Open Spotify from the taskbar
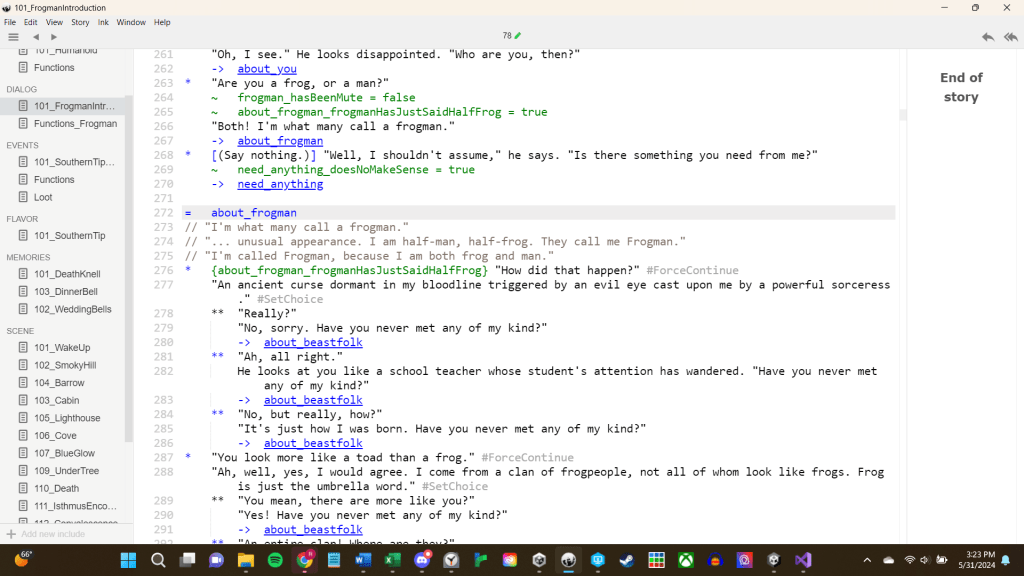 pyautogui.click(x=275, y=560)
